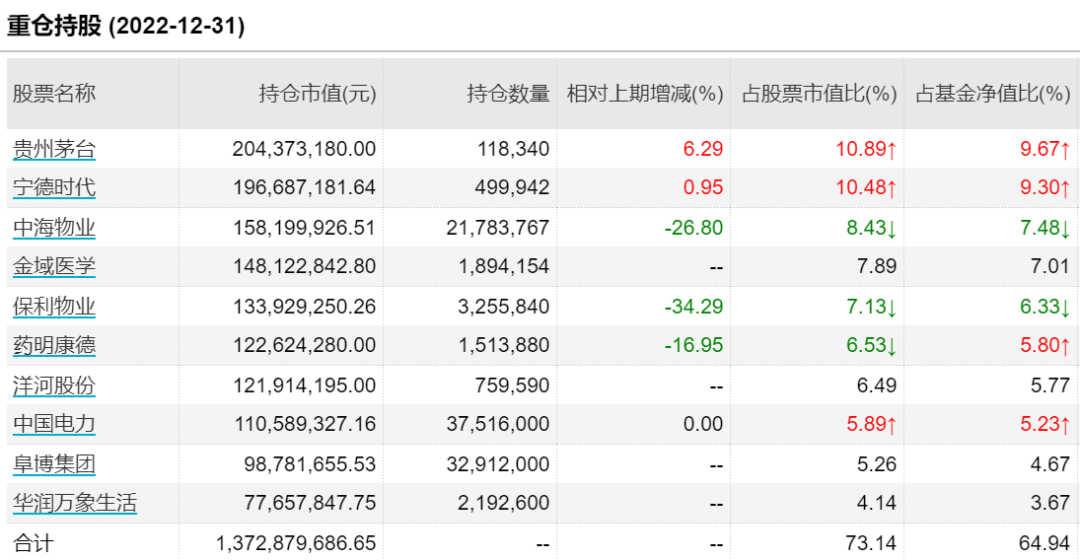Select market value 110,589,327.16
The width and height of the screenshot is (1080, 560).
click(305, 424)
